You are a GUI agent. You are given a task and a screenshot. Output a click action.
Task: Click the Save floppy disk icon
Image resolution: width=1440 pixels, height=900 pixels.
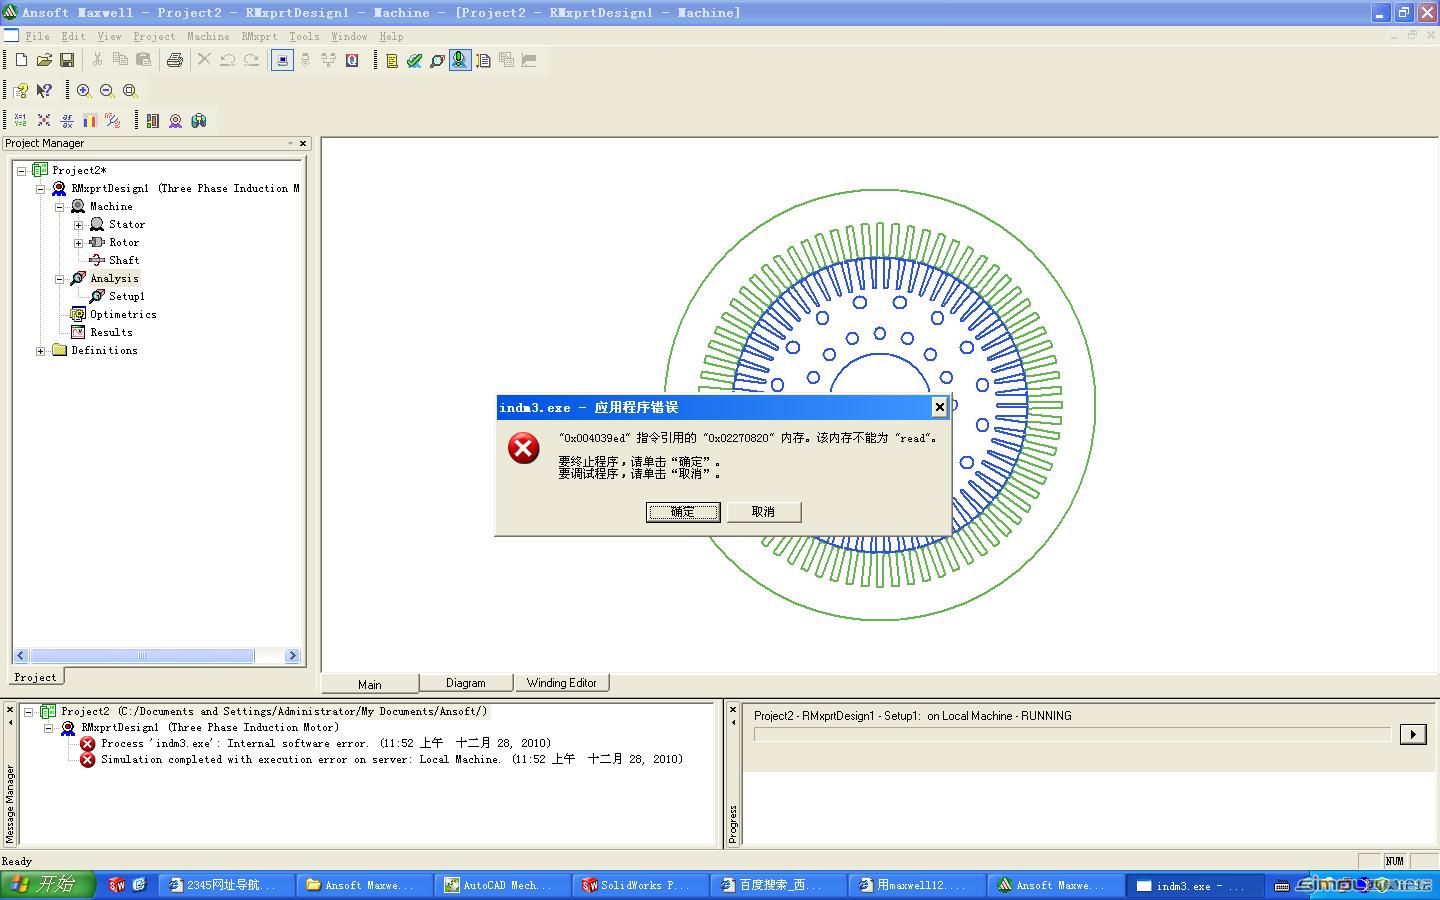tap(67, 60)
